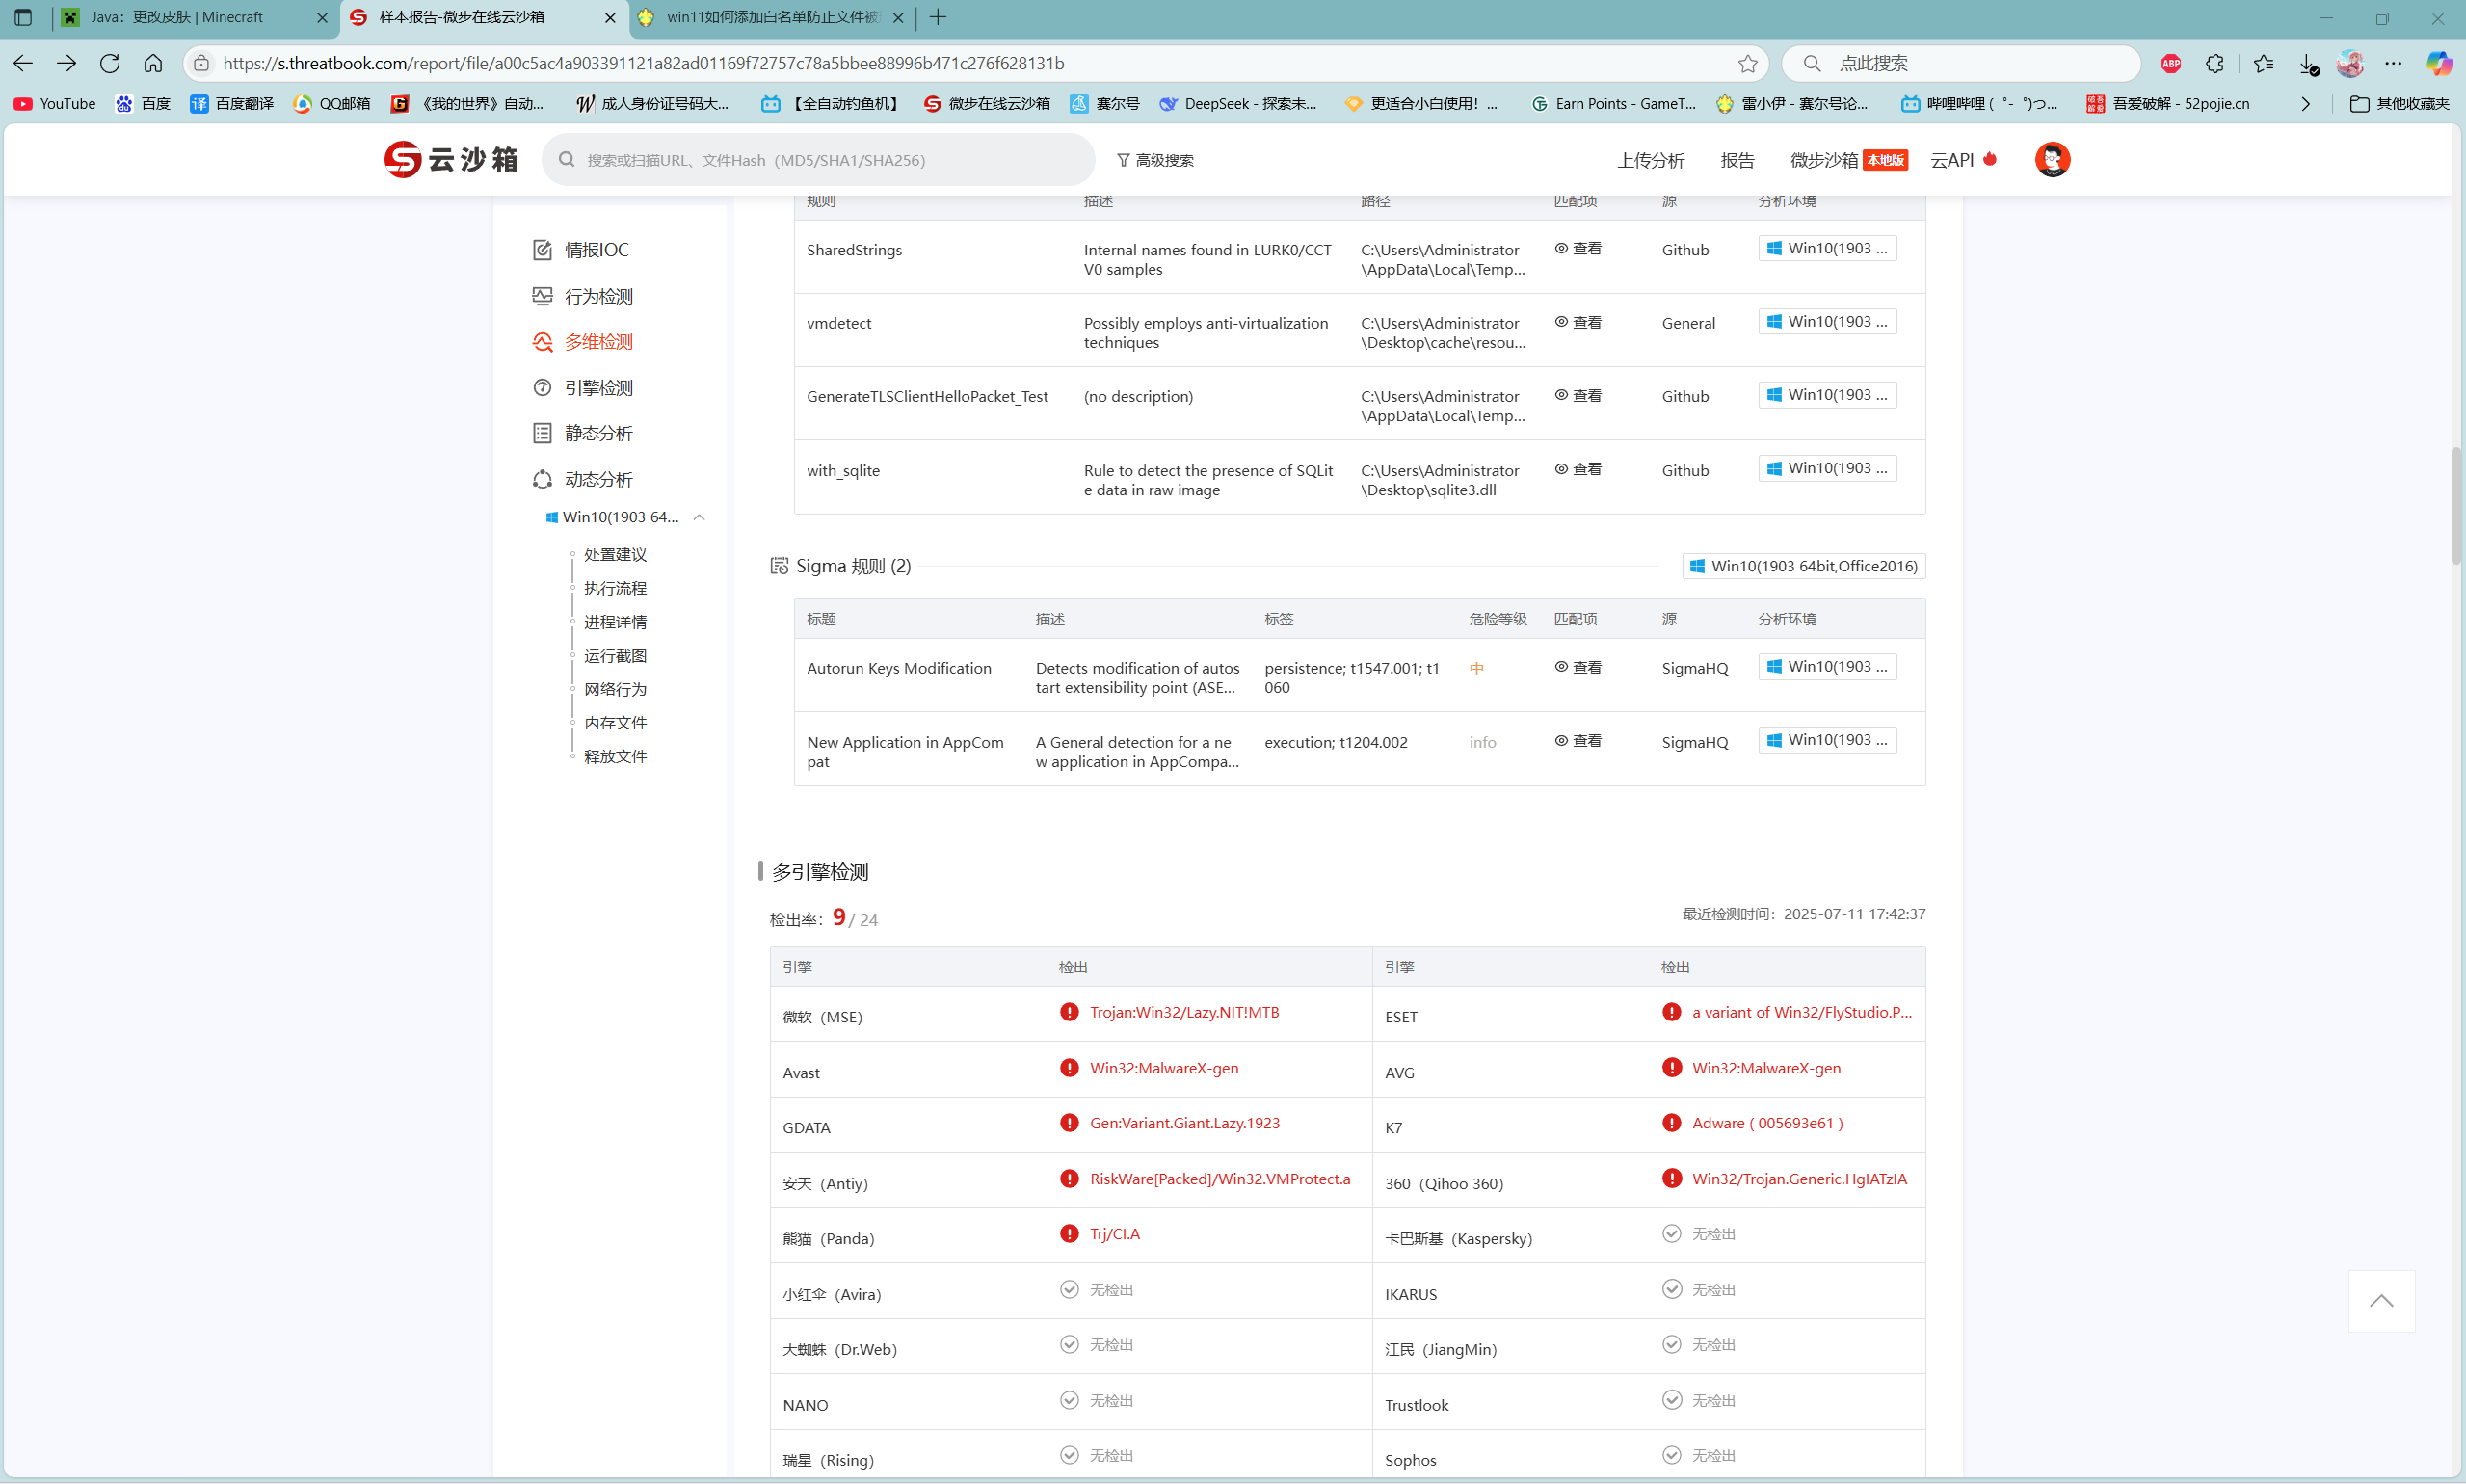Click the browser address bar URL

(x=643, y=63)
